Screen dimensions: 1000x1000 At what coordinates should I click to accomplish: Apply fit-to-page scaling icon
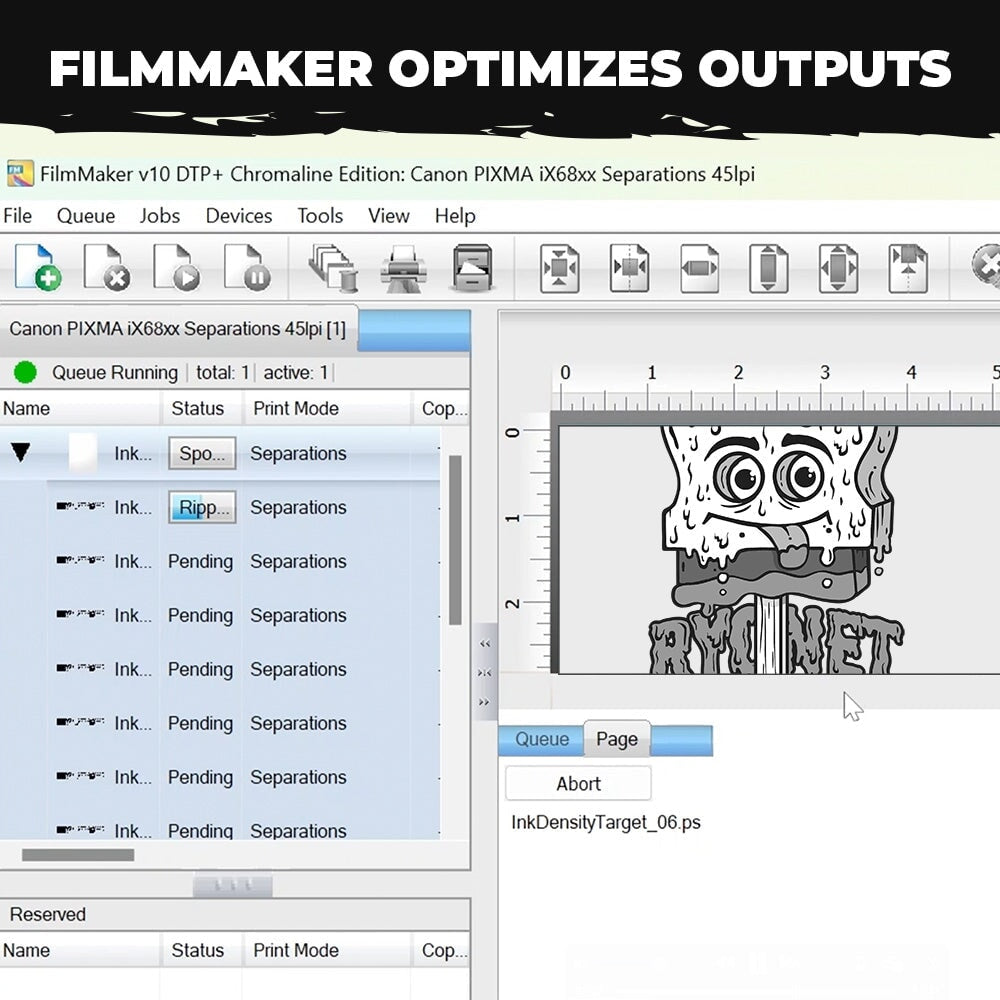560,267
